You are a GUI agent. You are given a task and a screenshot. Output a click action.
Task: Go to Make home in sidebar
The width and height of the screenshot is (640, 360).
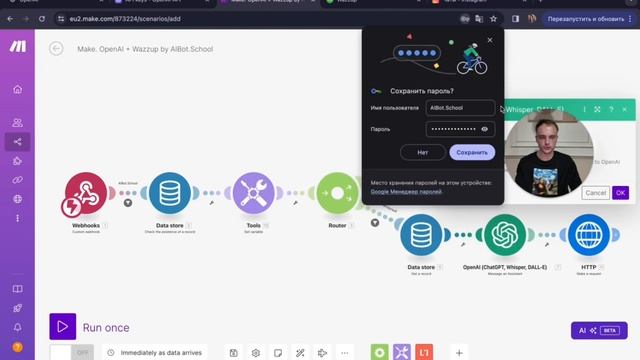pyautogui.click(x=18, y=89)
